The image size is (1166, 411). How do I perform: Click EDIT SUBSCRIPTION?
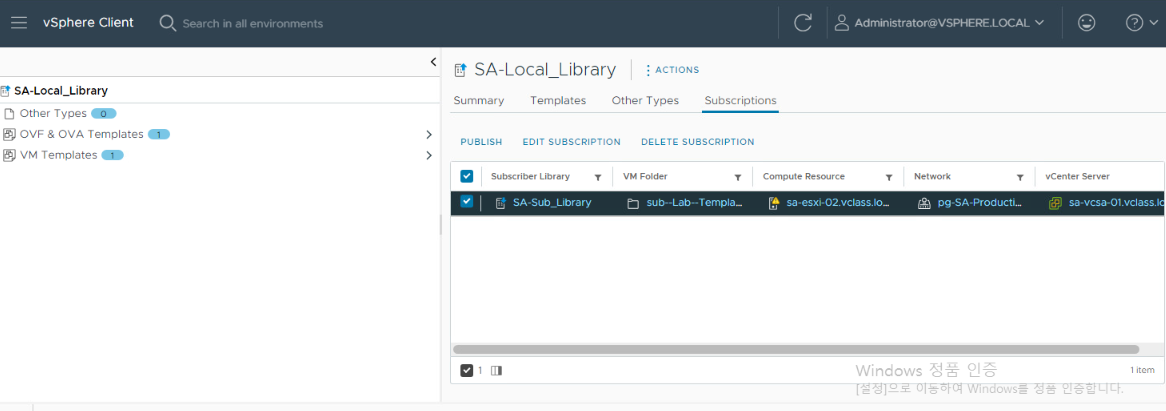click(x=571, y=142)
